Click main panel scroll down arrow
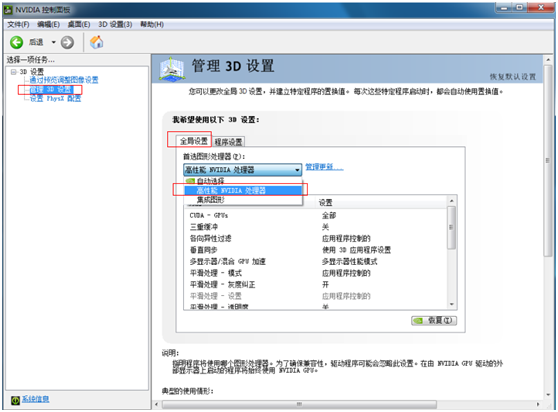Image resolution: width=558 pixels, height=412 pixels. (x=548, y=395)
